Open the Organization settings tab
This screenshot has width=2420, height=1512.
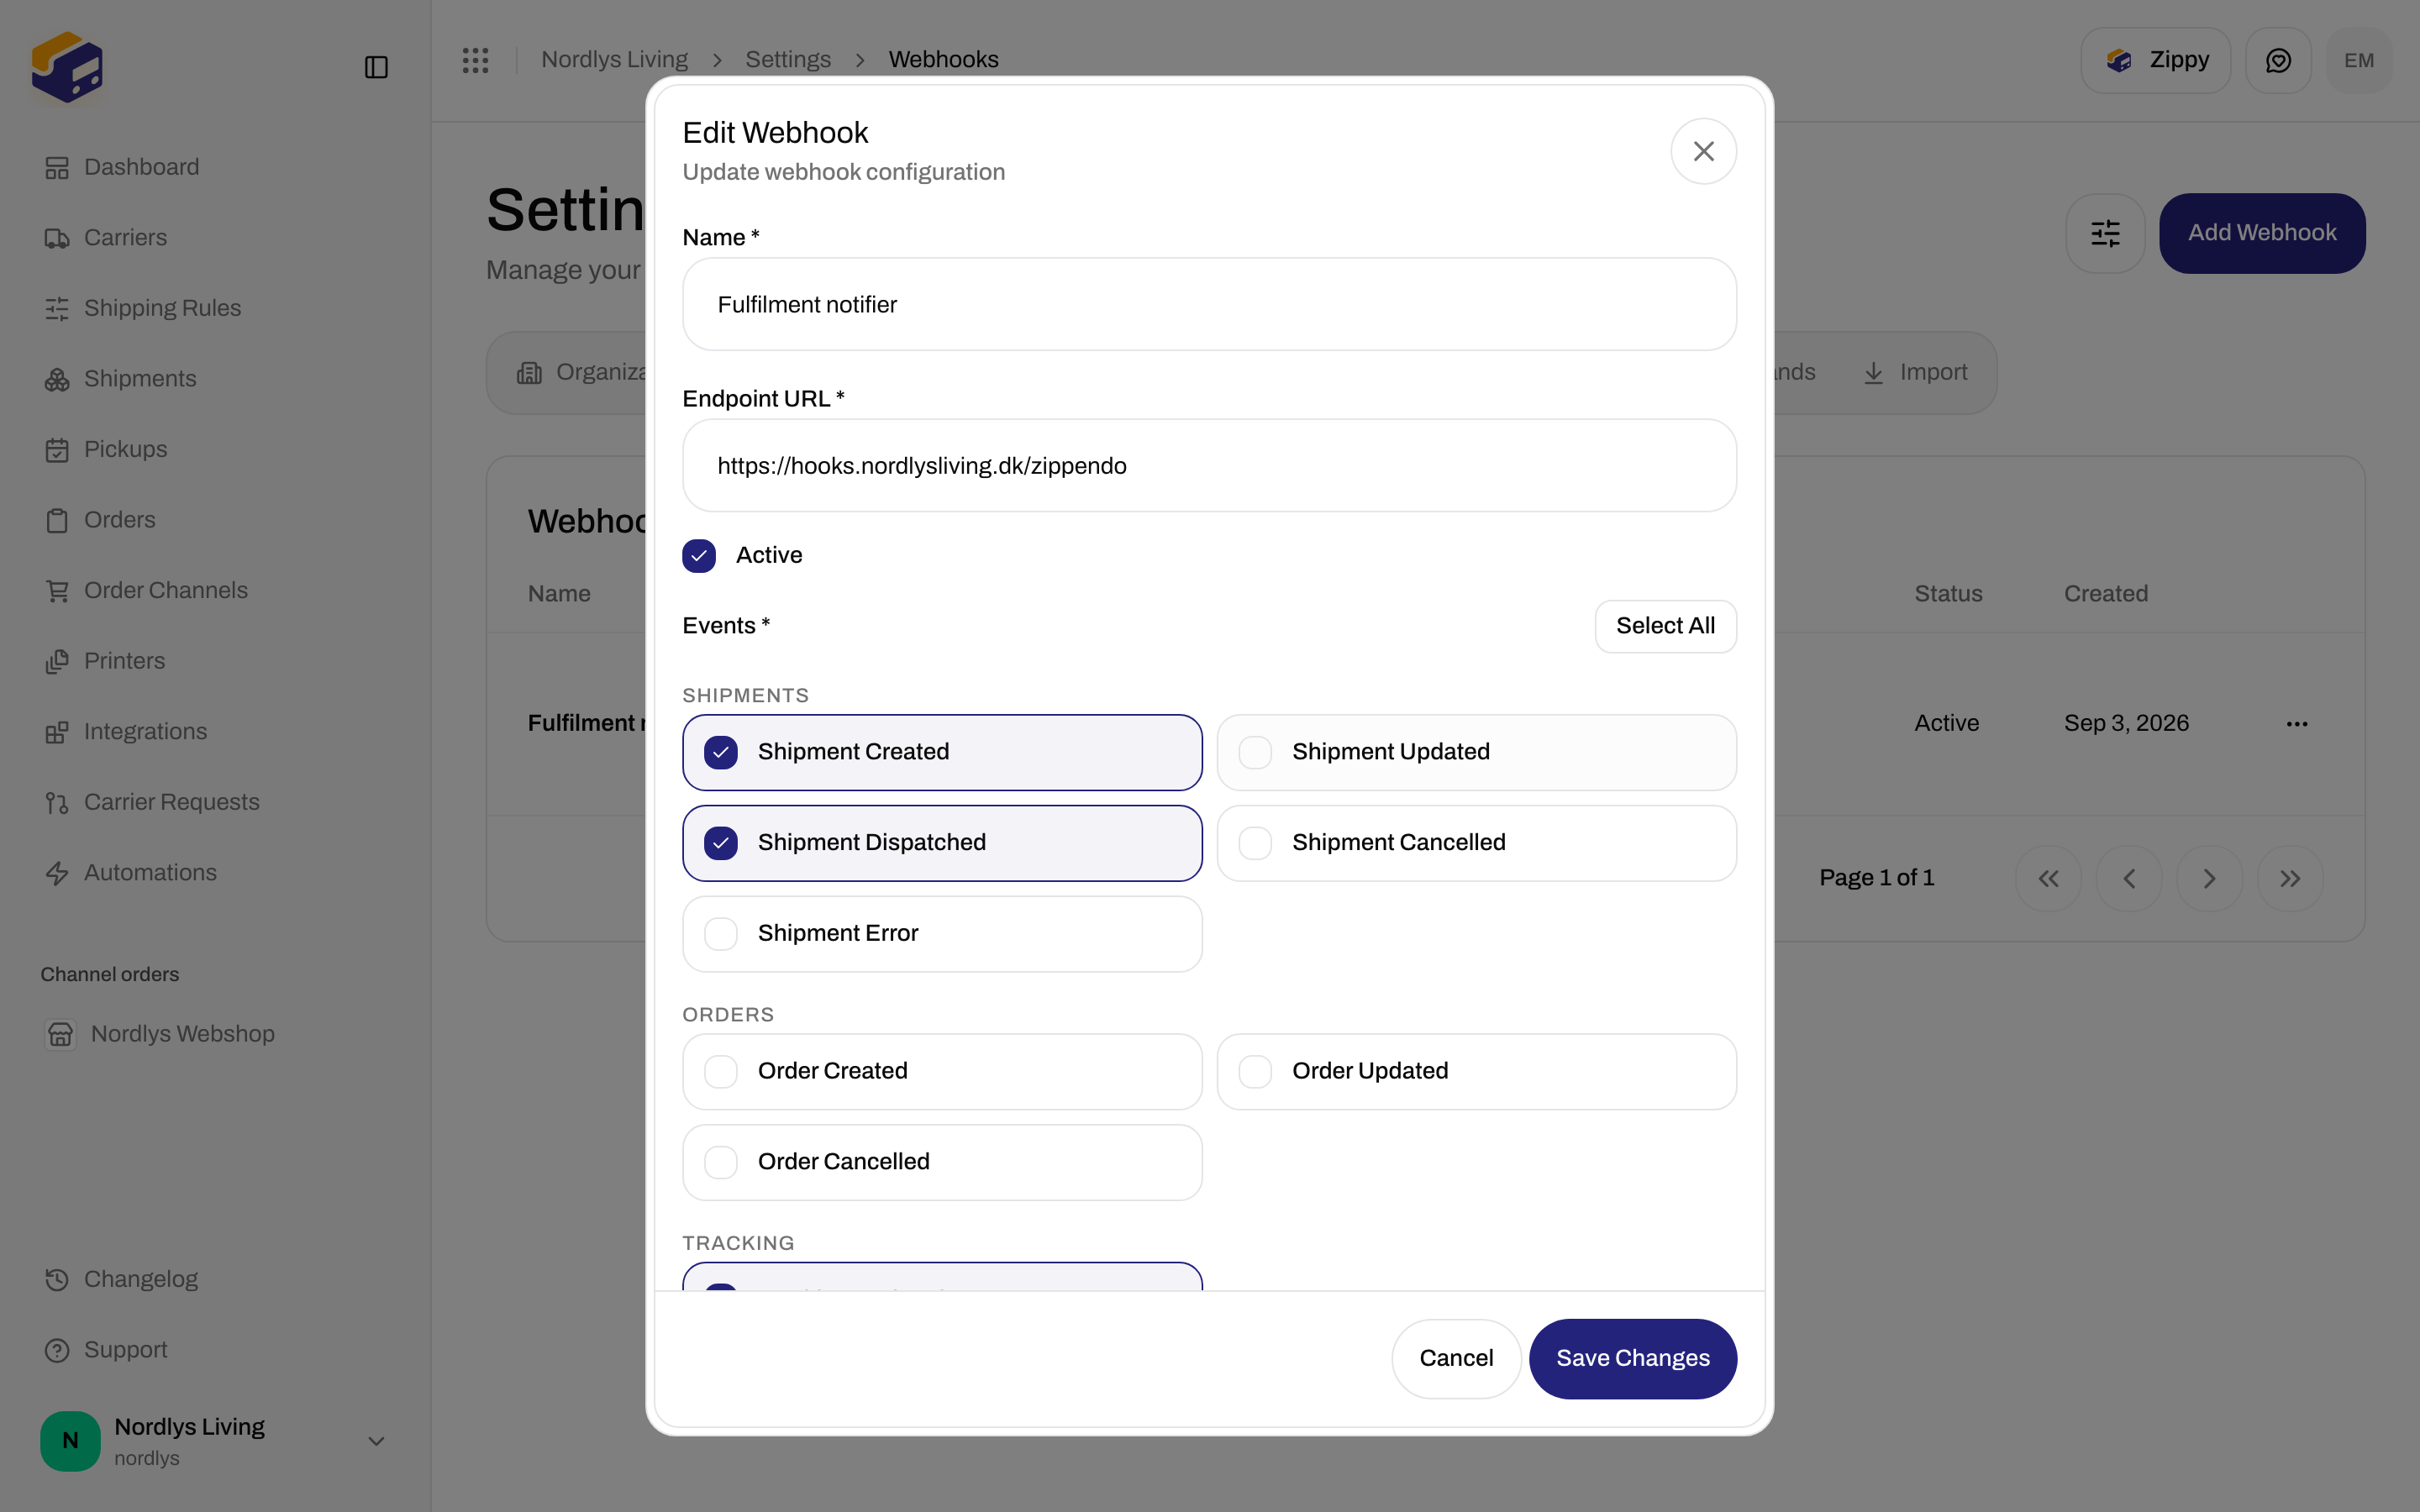(x=584, y=373)
